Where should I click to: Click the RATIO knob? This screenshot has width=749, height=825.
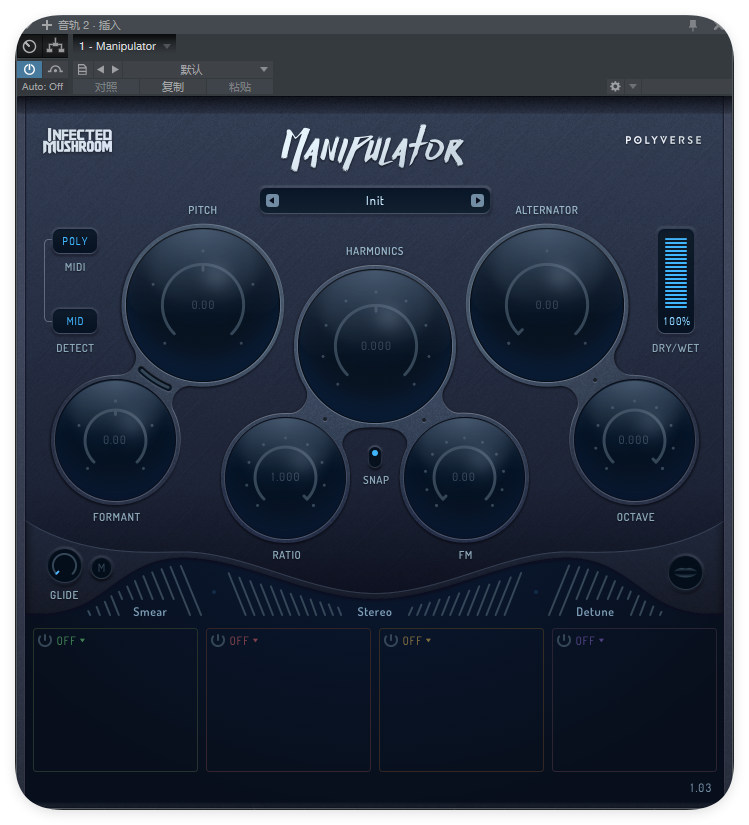285,477
